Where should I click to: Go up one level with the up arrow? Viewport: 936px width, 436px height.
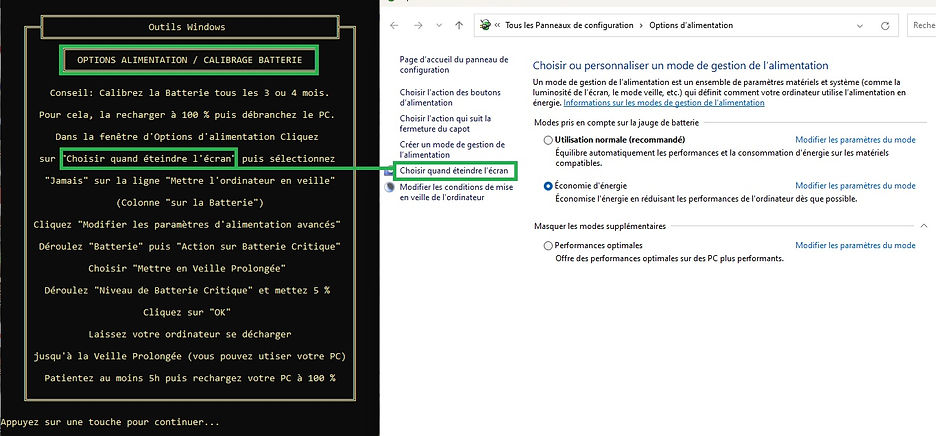(458, 26)
